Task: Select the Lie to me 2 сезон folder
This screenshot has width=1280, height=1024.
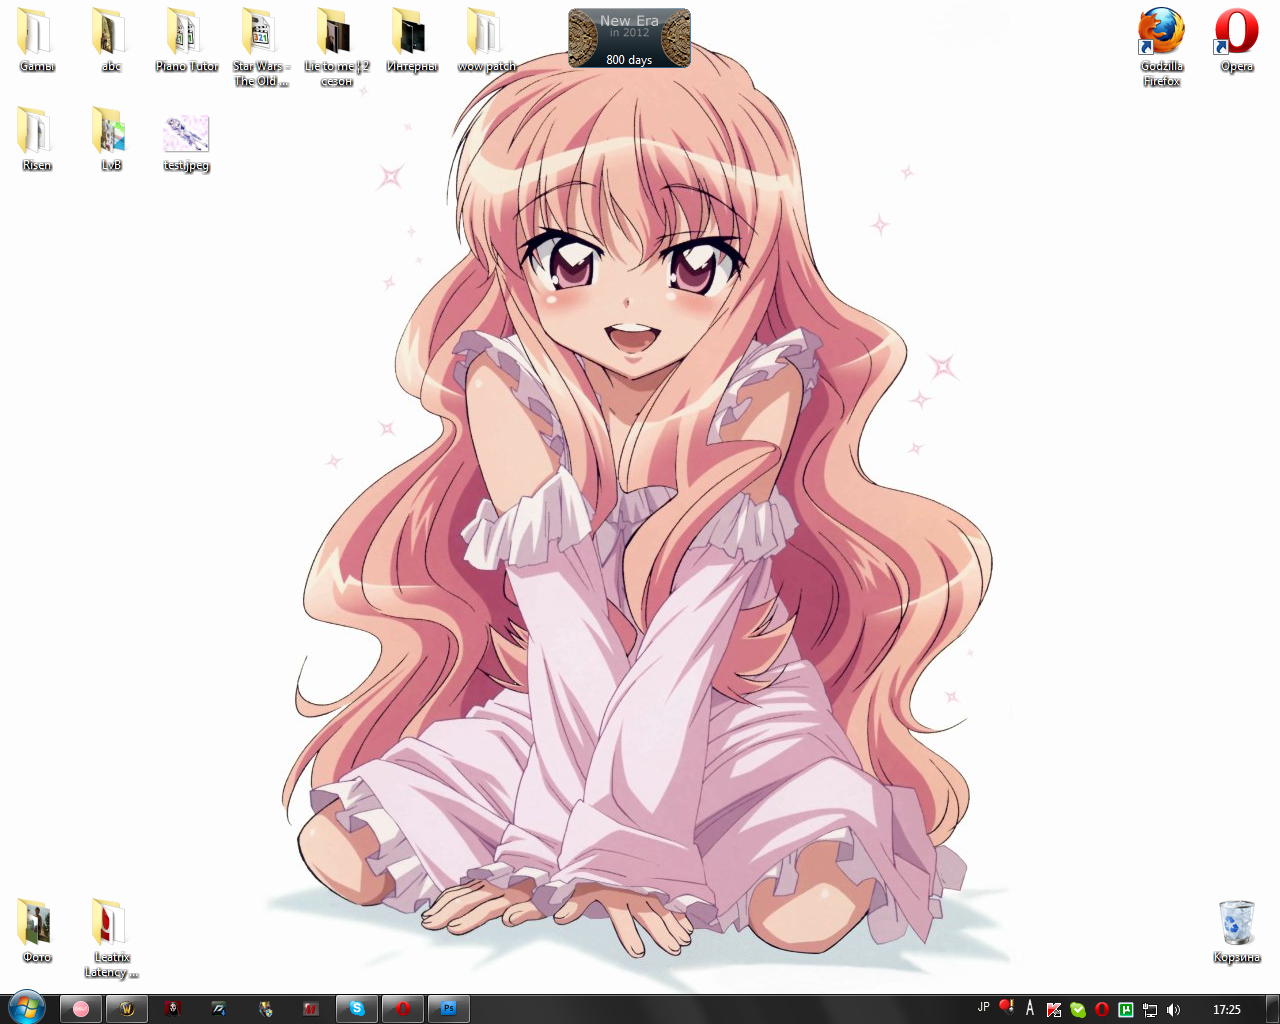Action: [x=336, y=47]
